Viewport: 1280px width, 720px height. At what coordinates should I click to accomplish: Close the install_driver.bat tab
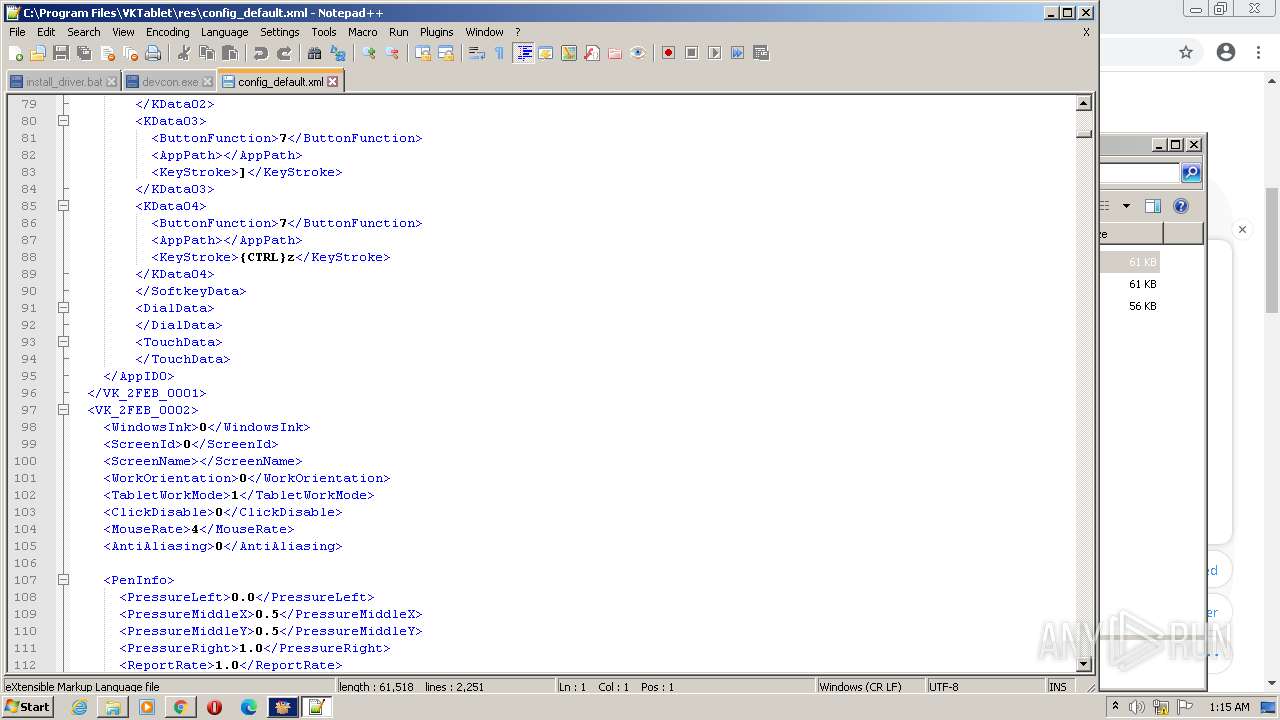click(x=111, y=82)
